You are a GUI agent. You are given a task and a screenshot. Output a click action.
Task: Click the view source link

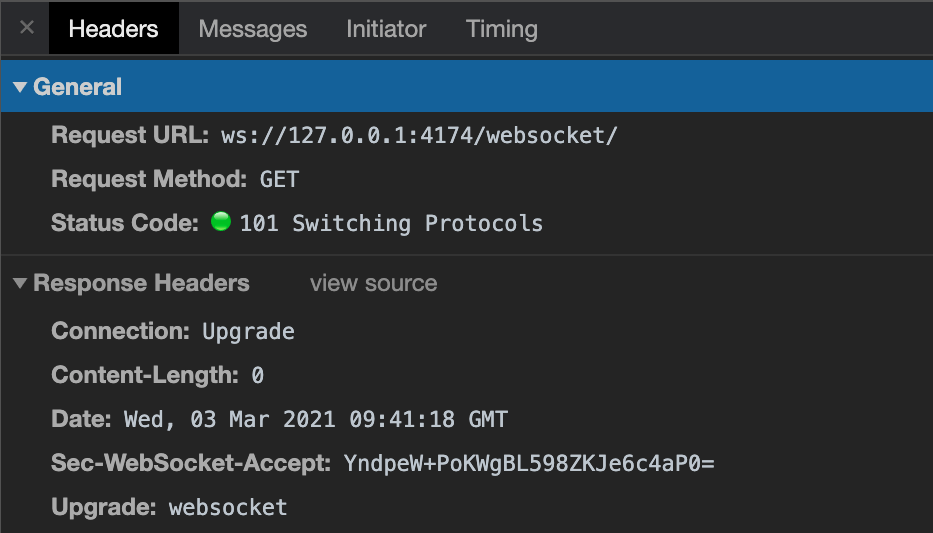[373, 284]
